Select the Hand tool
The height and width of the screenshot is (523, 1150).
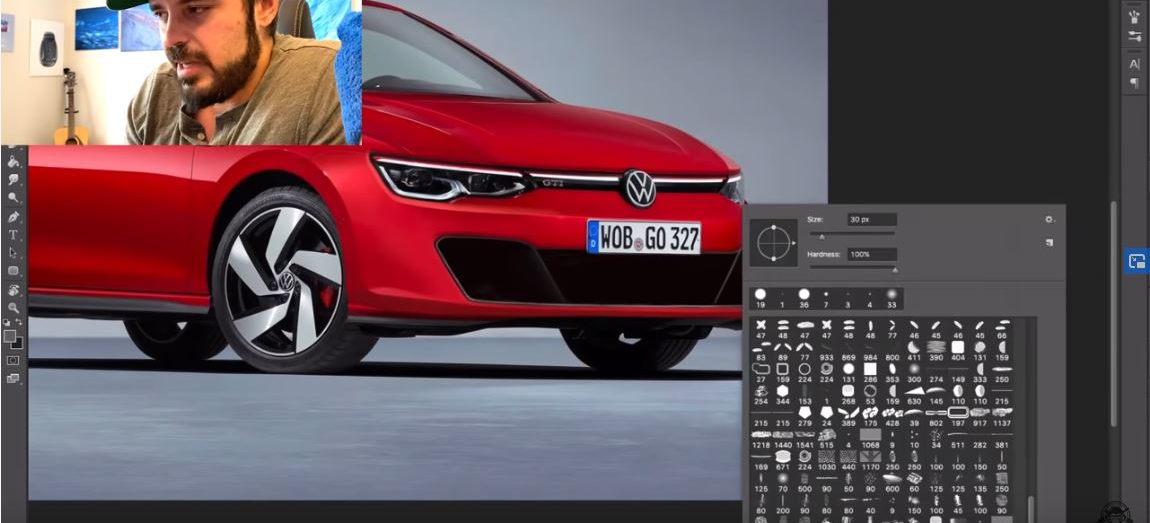(14, 290)
